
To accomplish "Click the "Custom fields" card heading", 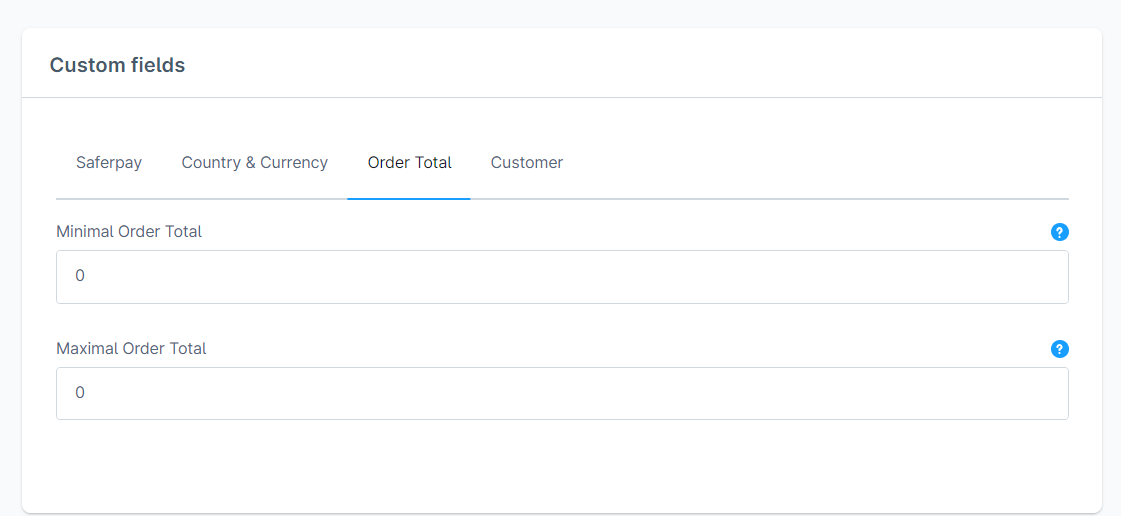I will coord(117,65).
